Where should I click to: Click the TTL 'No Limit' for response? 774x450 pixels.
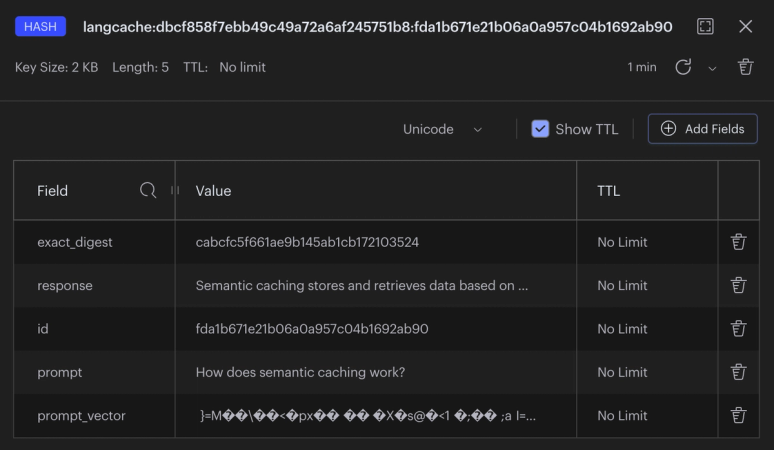click(622, 286)
